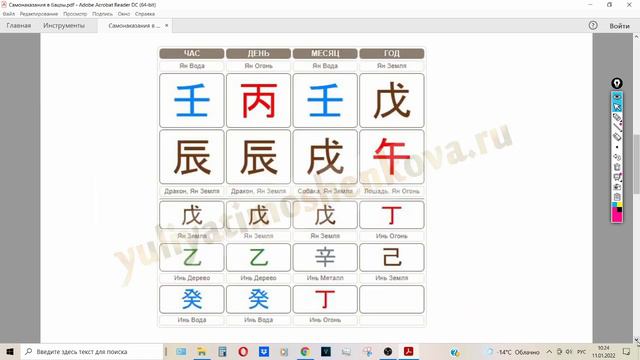
Task: Close the Самонаказания document tab
Action: tap(167, 25)
